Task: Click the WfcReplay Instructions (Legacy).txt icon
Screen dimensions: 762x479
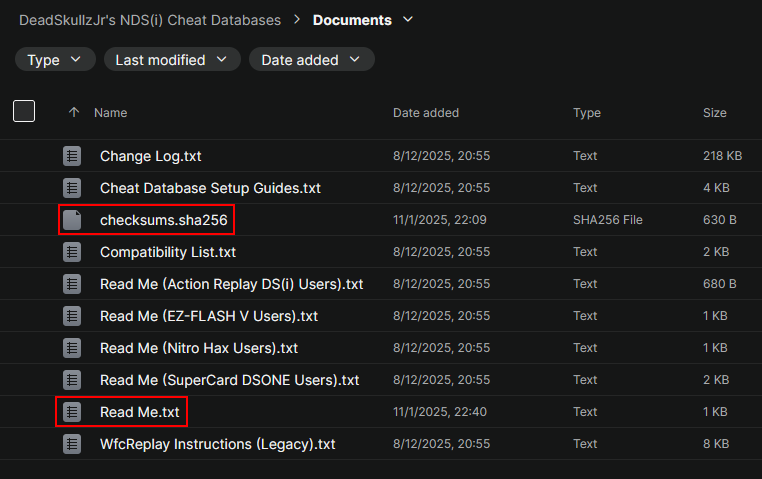Action: click(72, 444)
